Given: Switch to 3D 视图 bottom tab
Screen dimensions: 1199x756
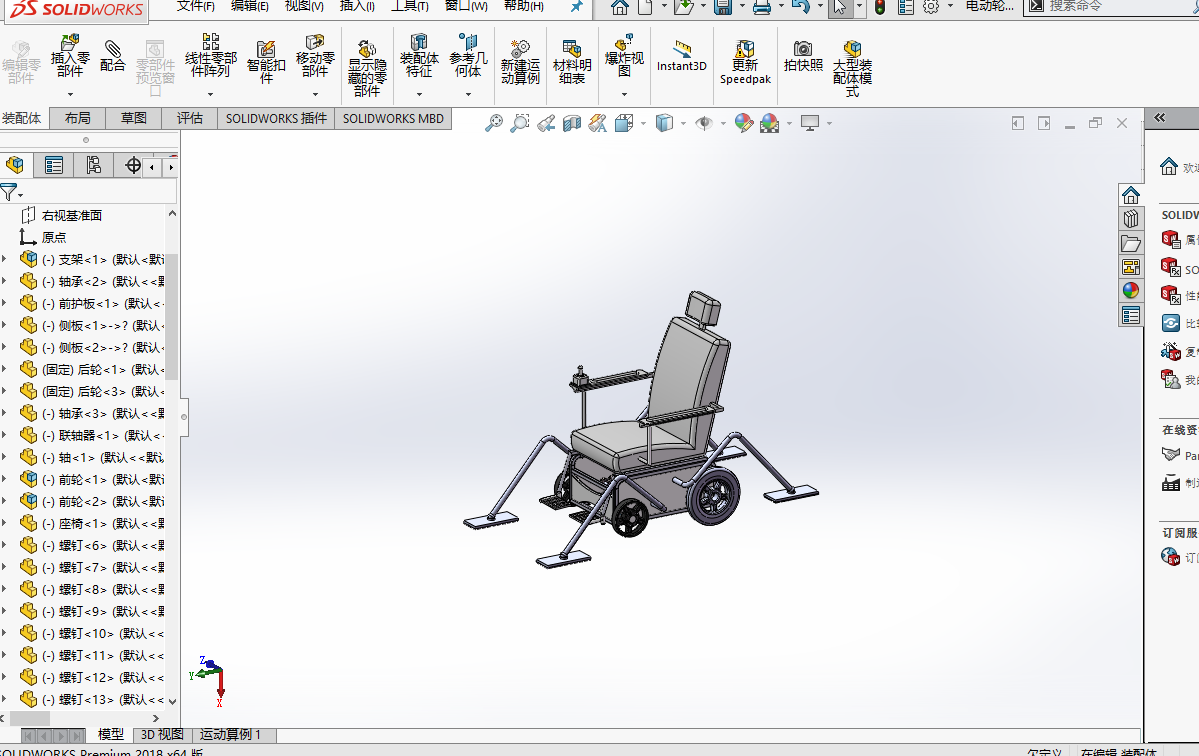Looking at the screenshot, I should tap(162, 735).
